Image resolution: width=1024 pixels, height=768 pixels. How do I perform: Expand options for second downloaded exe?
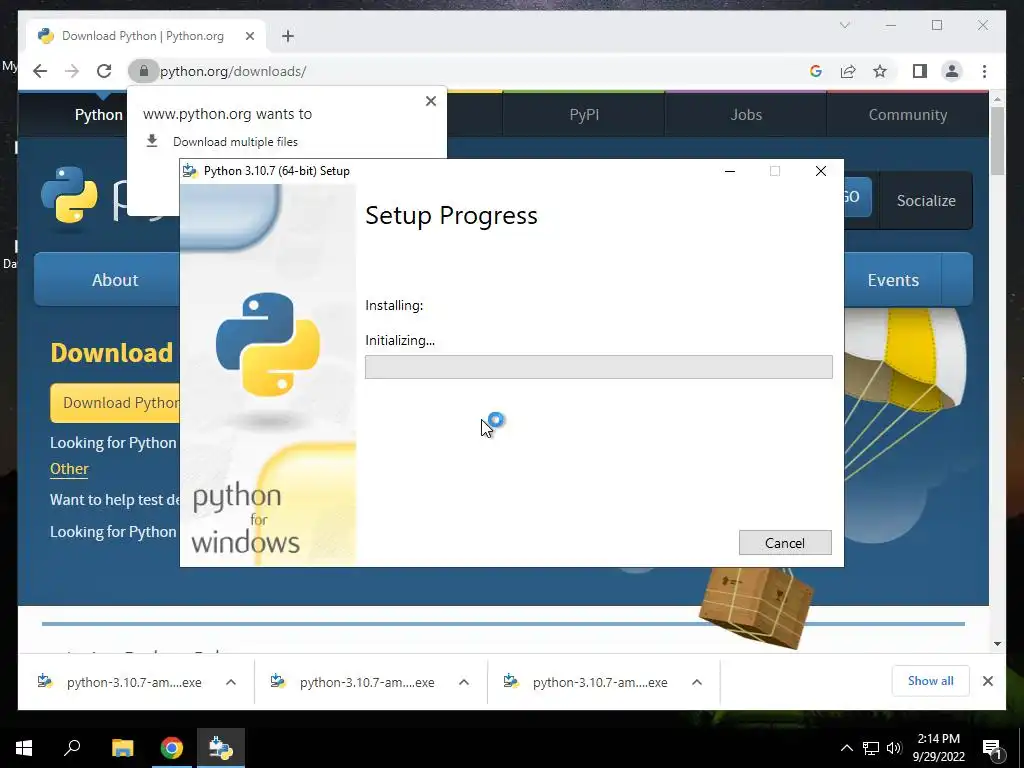tap(464, 682)
